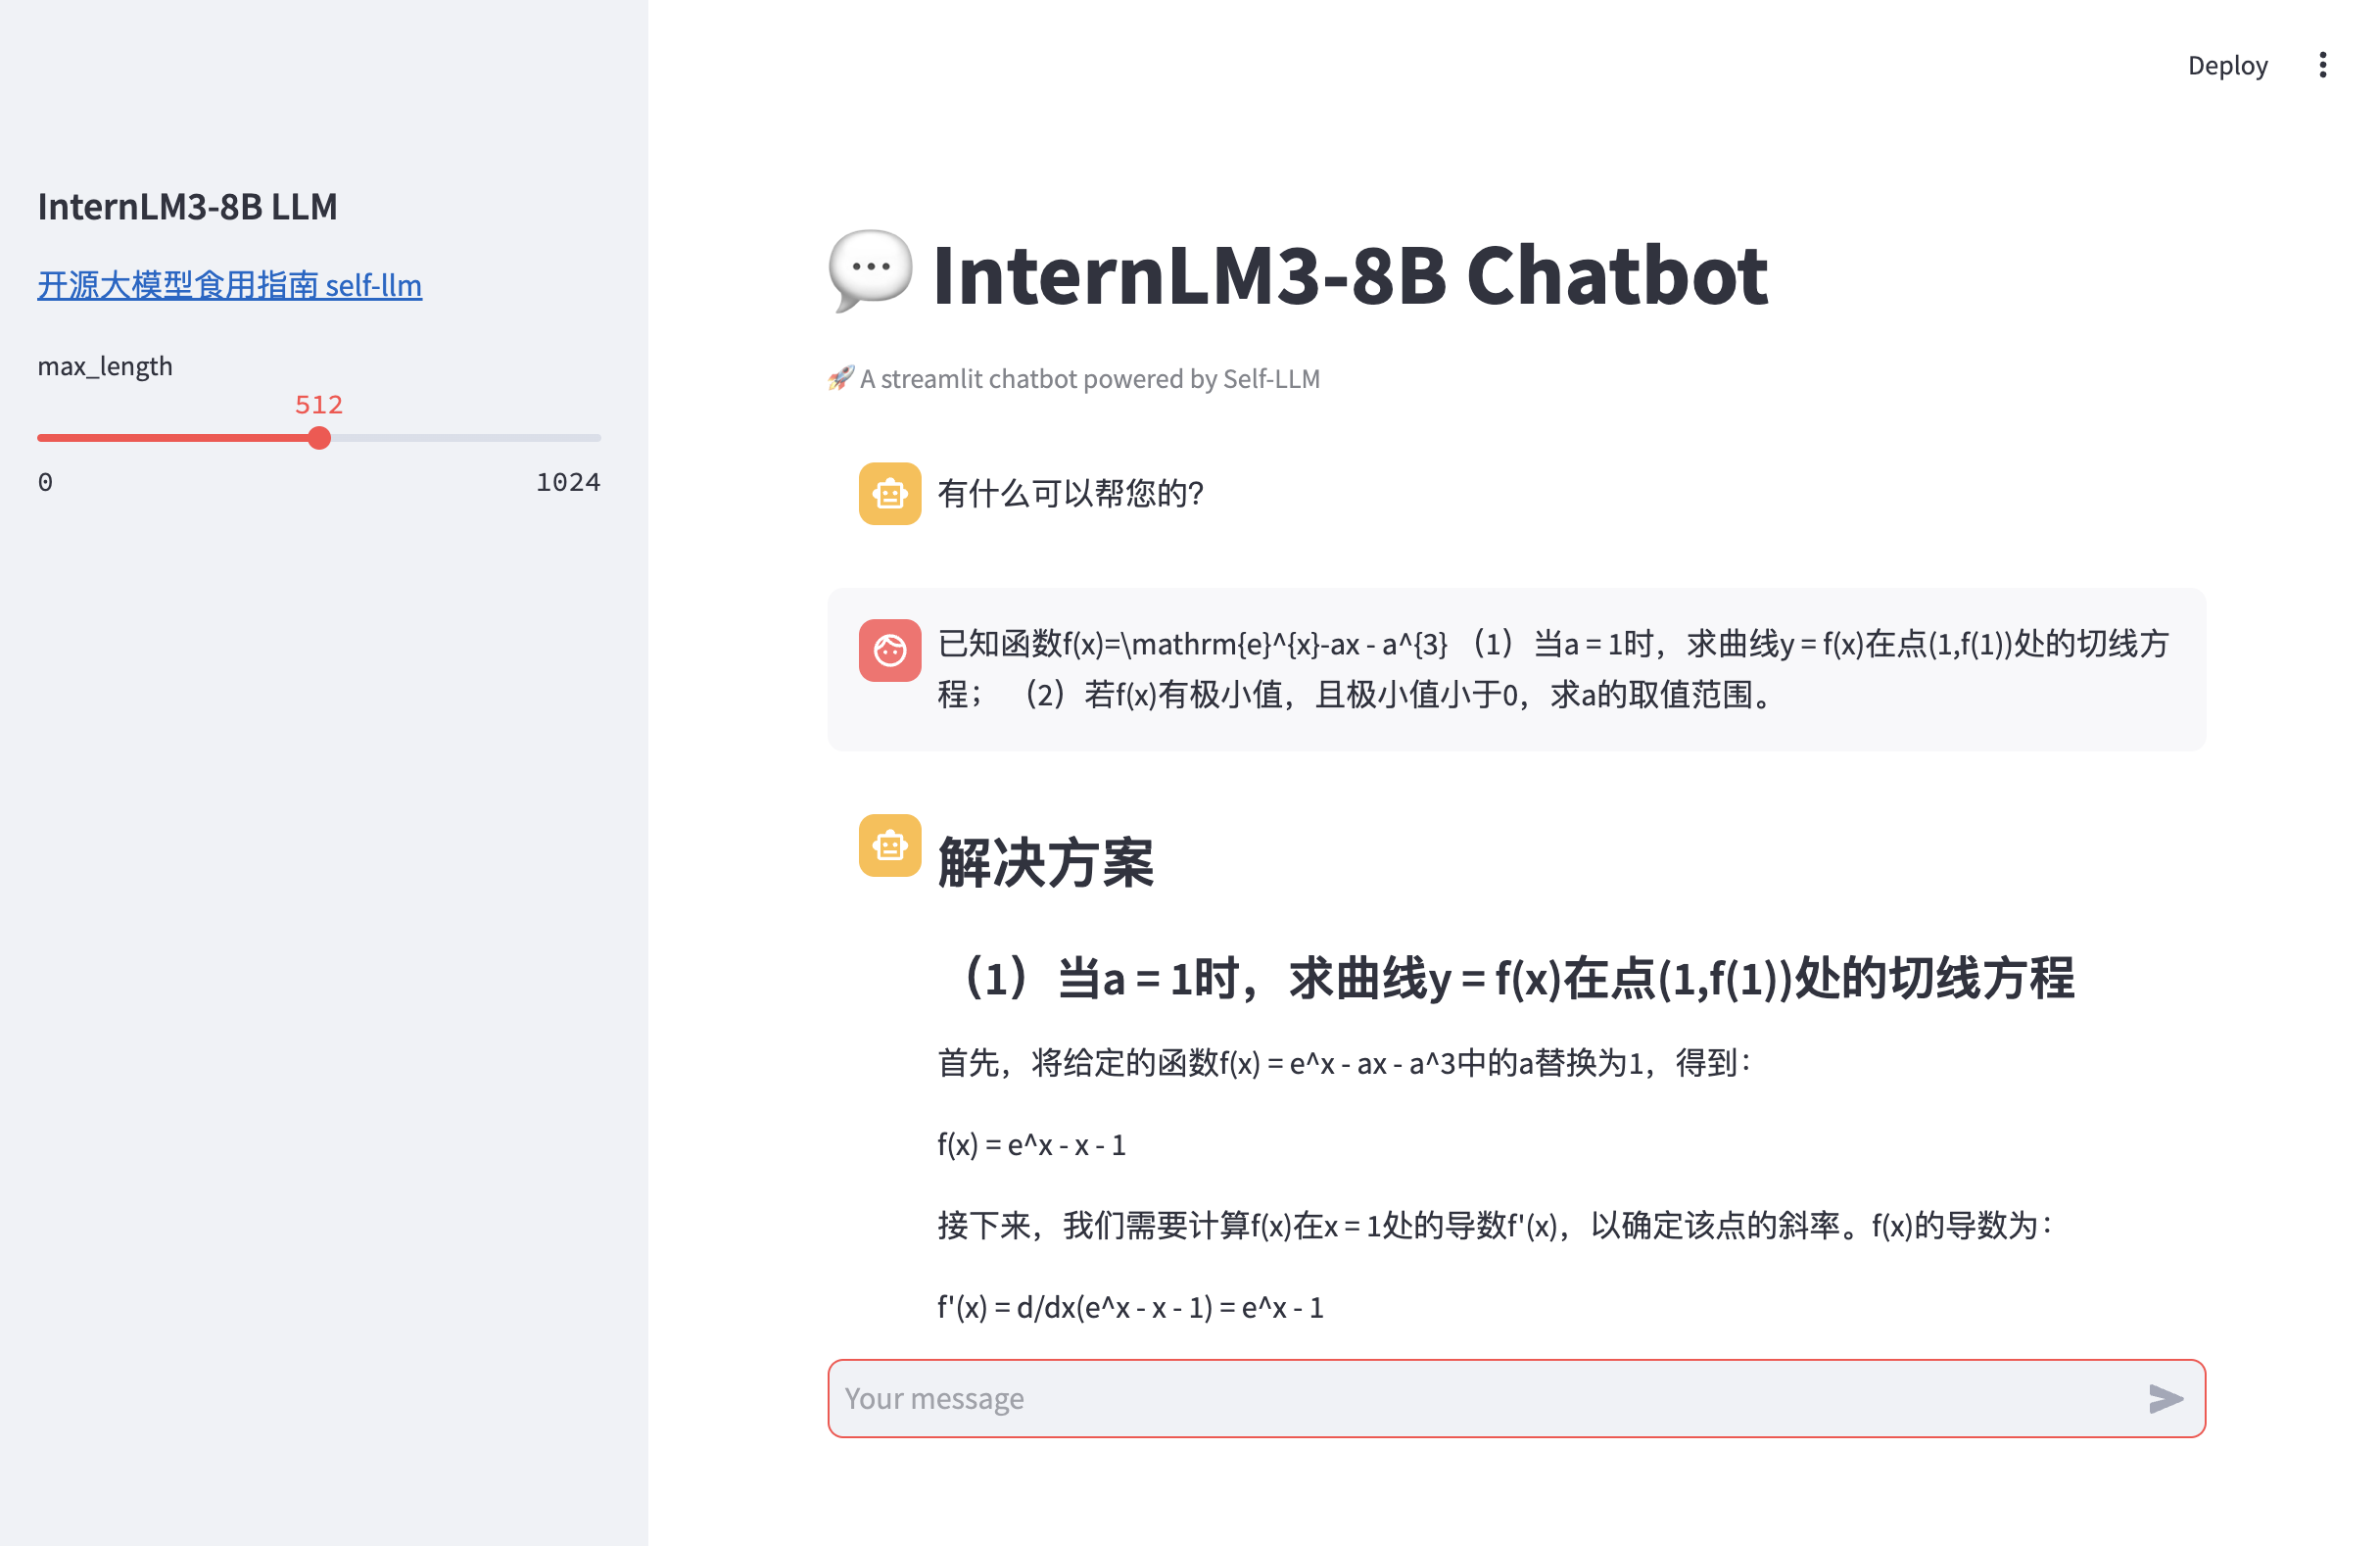Click the rocket emoji in the caption

(x=840, y=378)
